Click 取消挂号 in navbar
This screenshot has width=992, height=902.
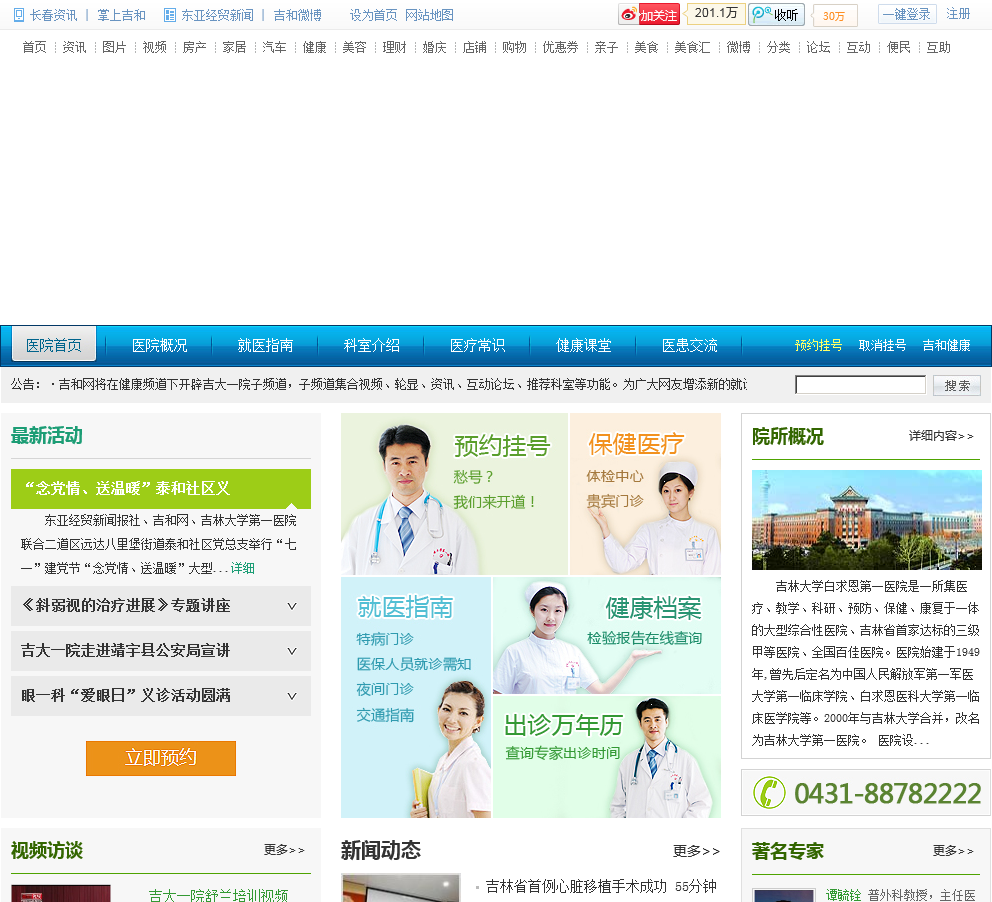tap(882, 345)
